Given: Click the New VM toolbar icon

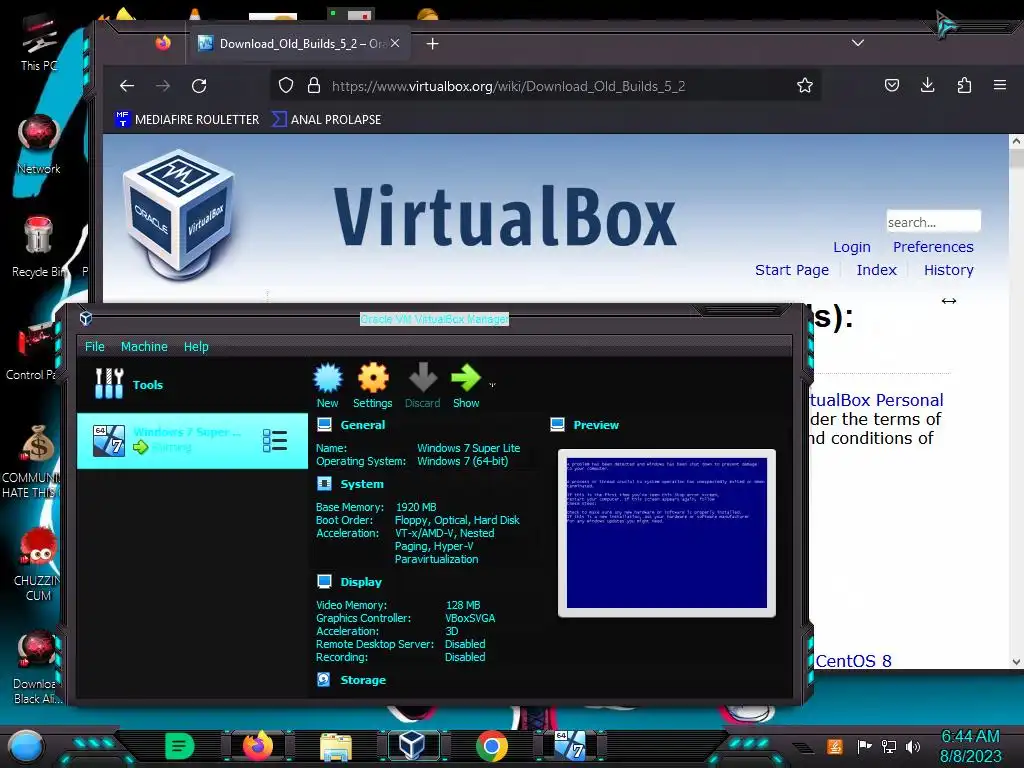Looking at the screenshot, I should click(328, 378).
